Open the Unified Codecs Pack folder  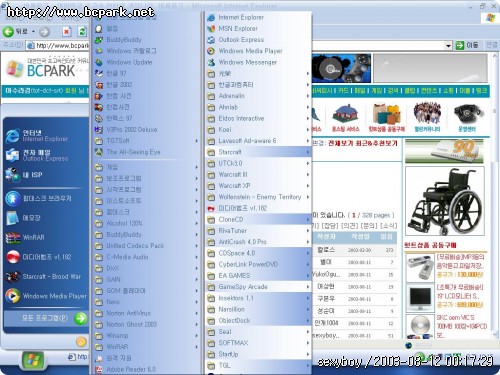pos(147,246)
